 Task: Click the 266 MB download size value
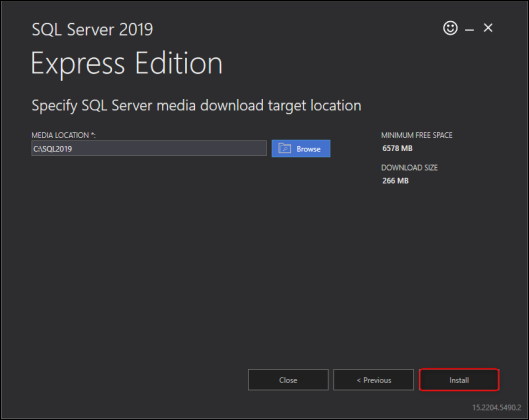click(395, 181)
